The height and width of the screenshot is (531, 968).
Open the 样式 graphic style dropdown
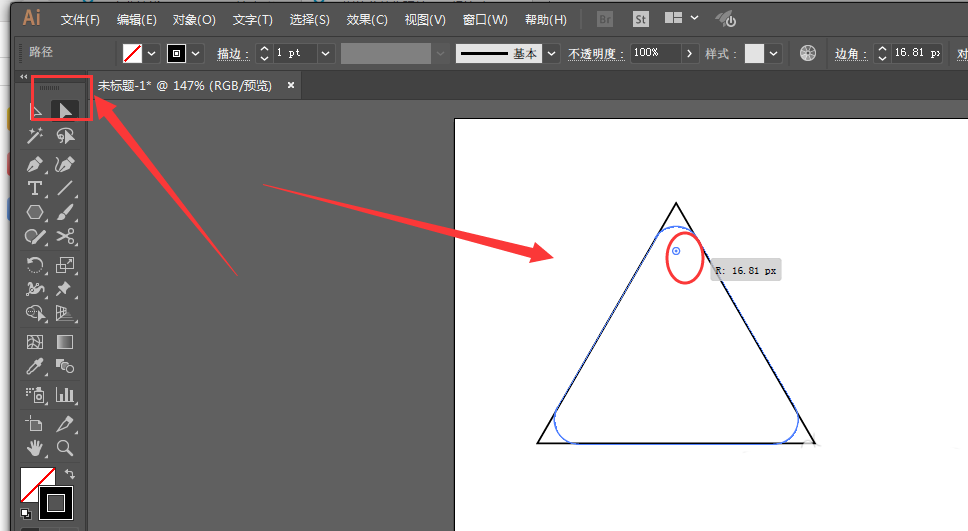(x=774, y=54)
